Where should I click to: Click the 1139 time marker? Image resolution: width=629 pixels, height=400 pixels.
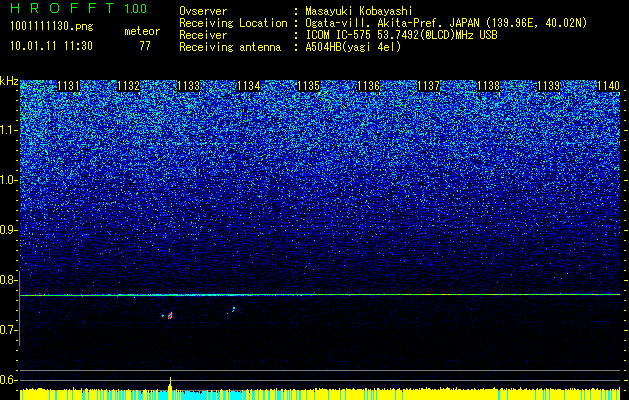548,86
